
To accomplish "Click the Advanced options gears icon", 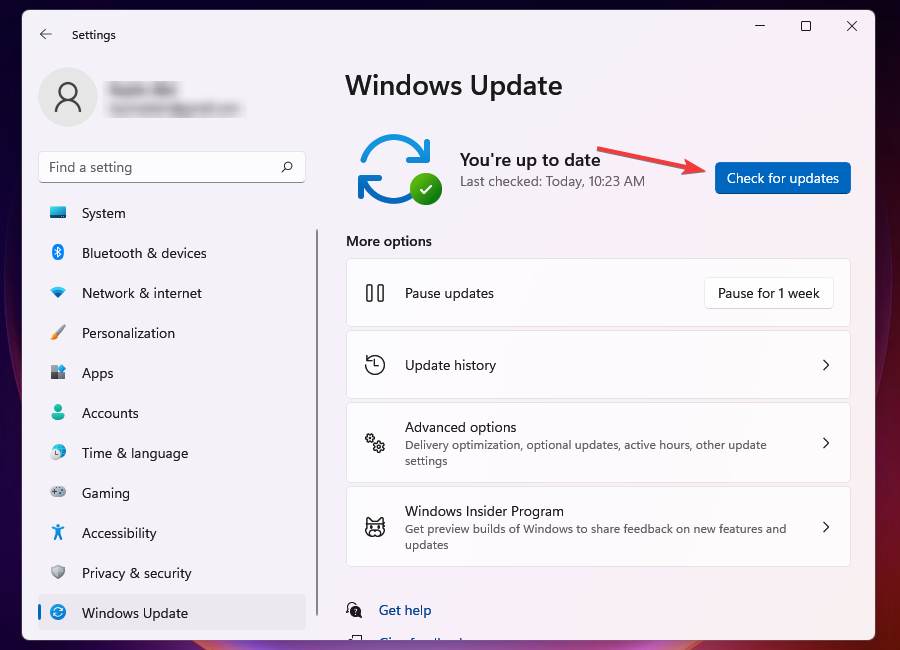I will click(375, 443).
